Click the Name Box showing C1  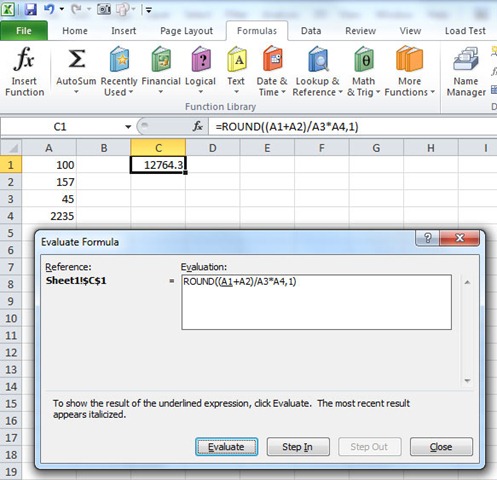[x=60, y=127]
